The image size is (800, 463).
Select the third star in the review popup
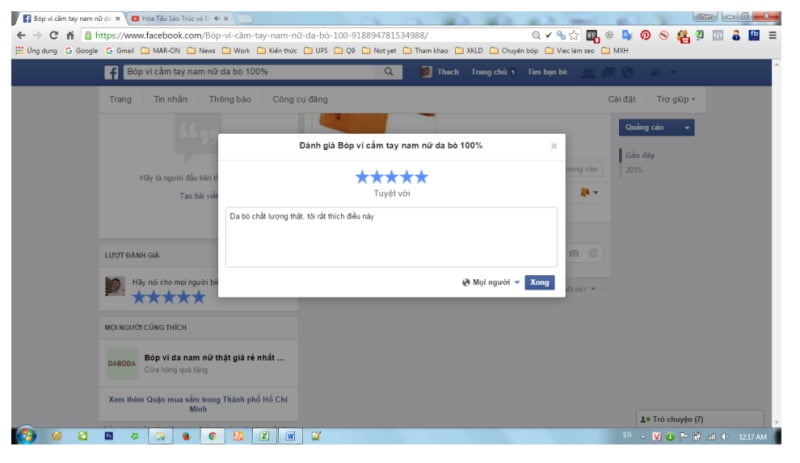click(x=392, y=177)
